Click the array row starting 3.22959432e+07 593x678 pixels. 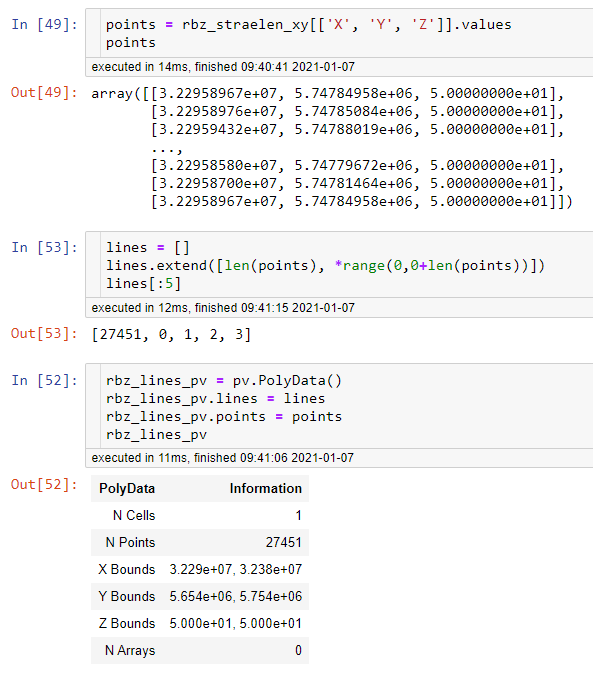click(x=358, y=129)
